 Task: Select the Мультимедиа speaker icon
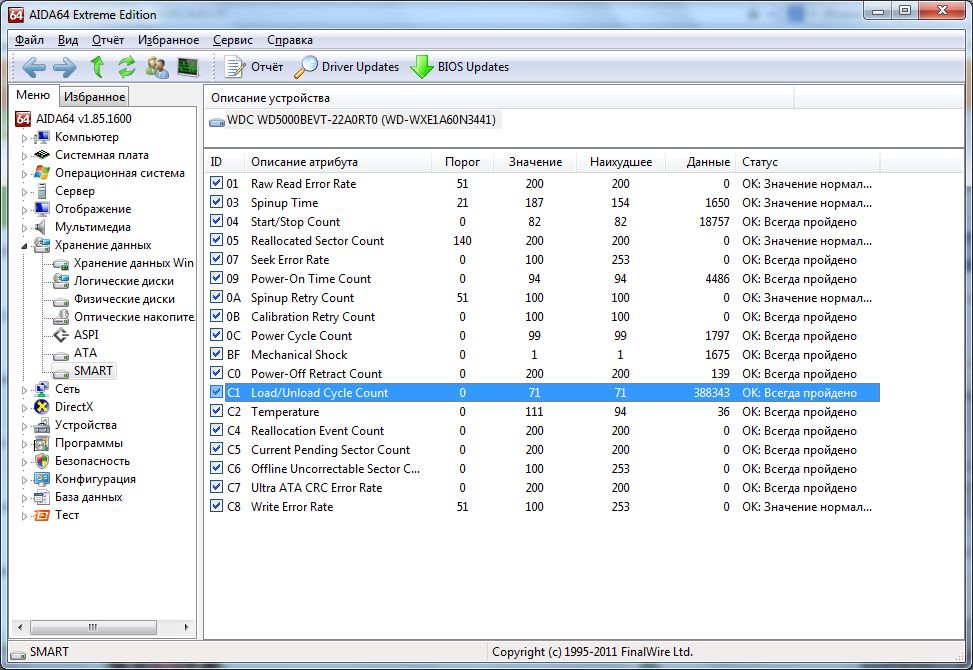41,227
